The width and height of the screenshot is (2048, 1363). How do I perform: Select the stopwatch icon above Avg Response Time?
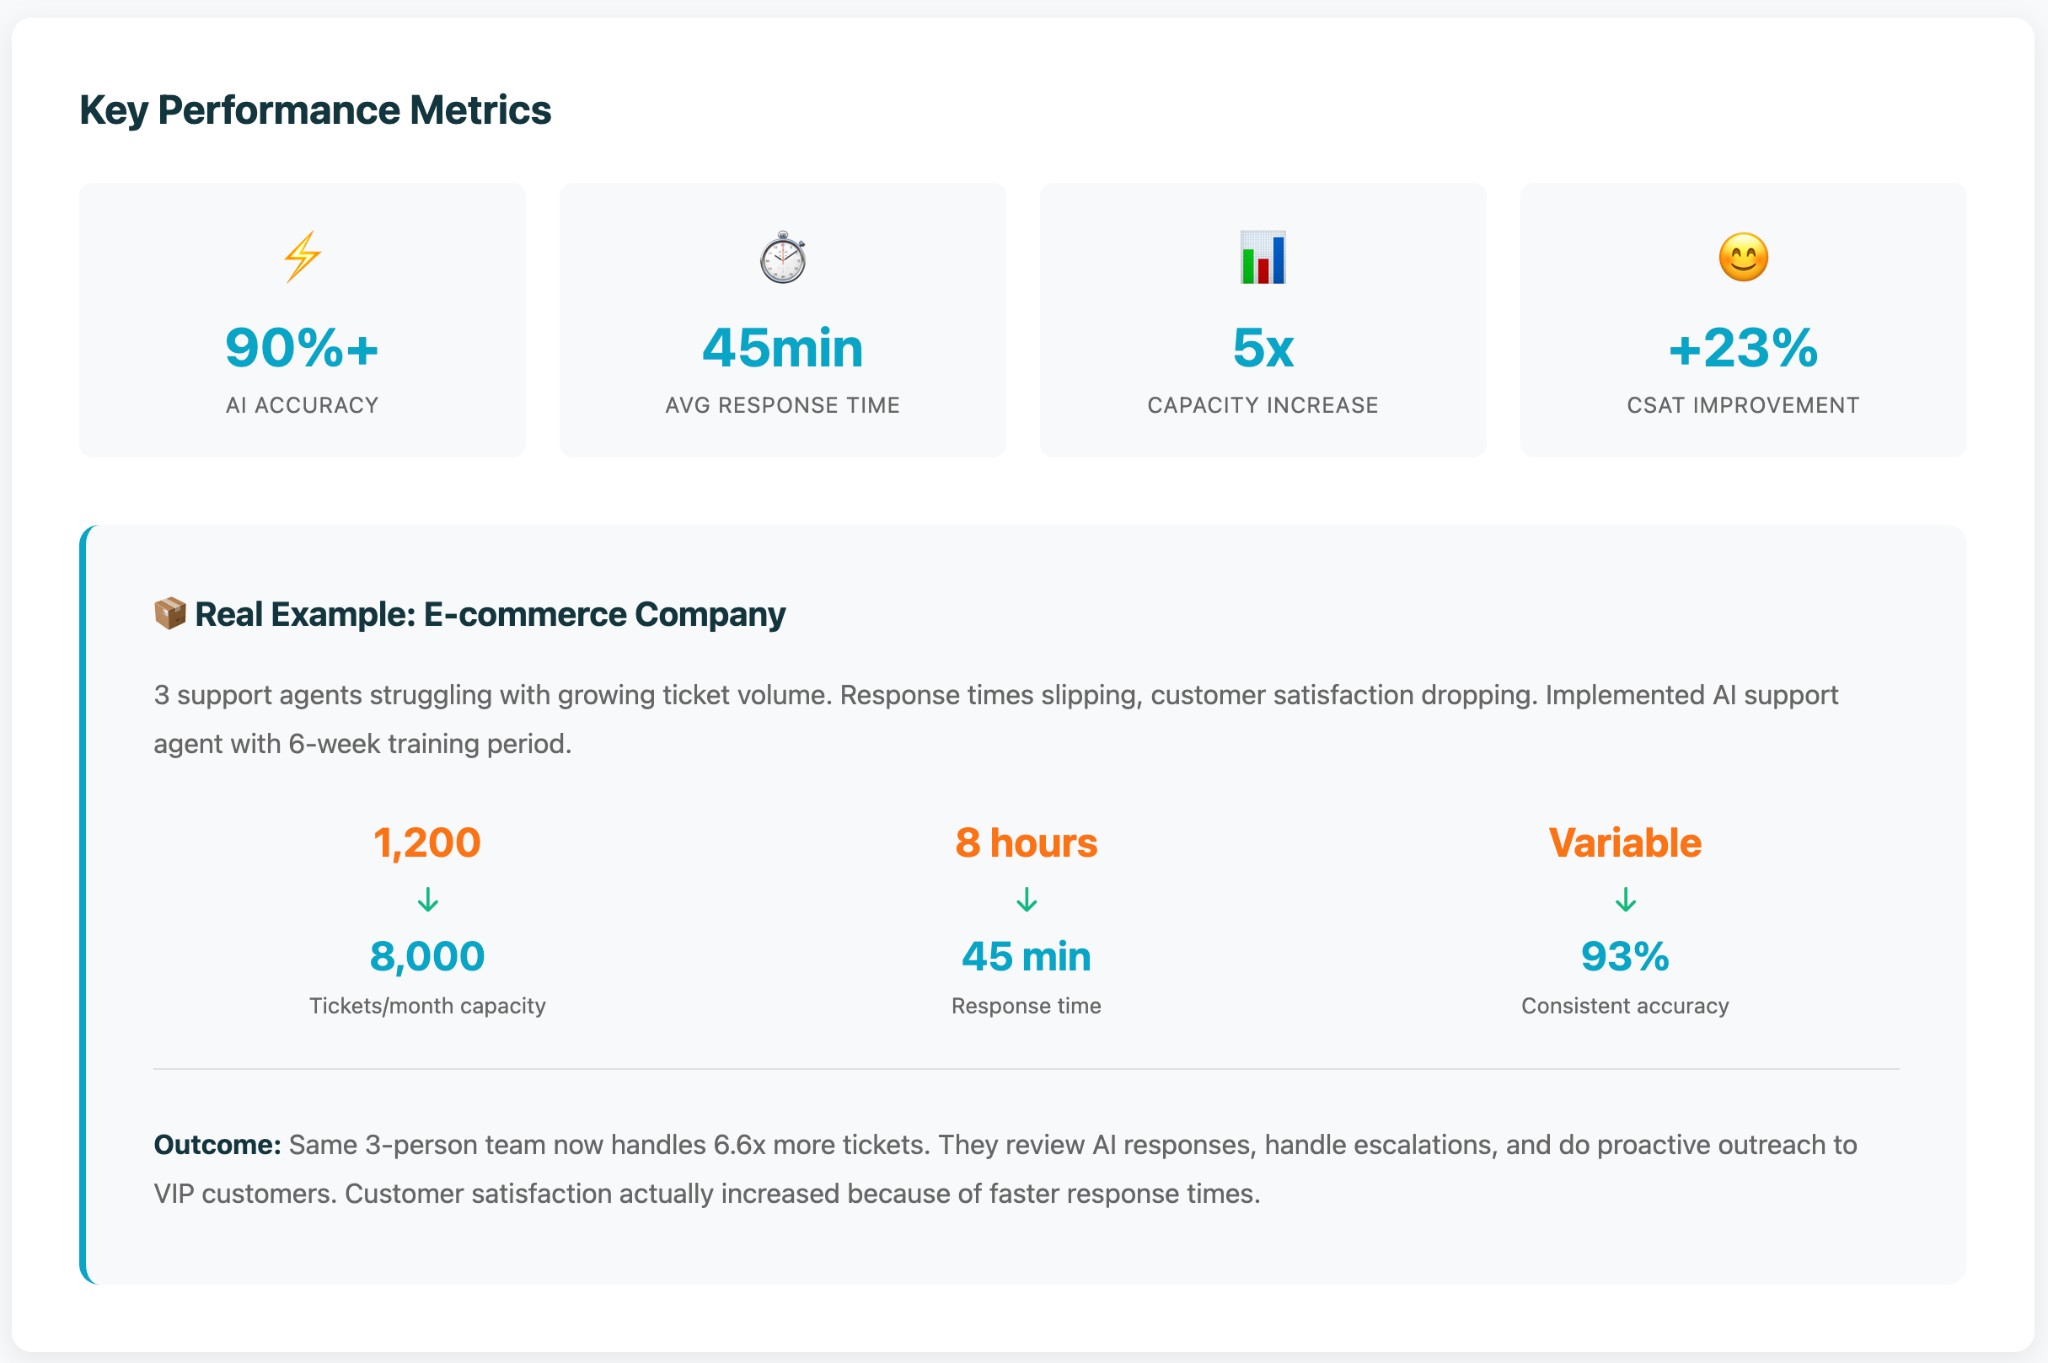tap(782, 257)
